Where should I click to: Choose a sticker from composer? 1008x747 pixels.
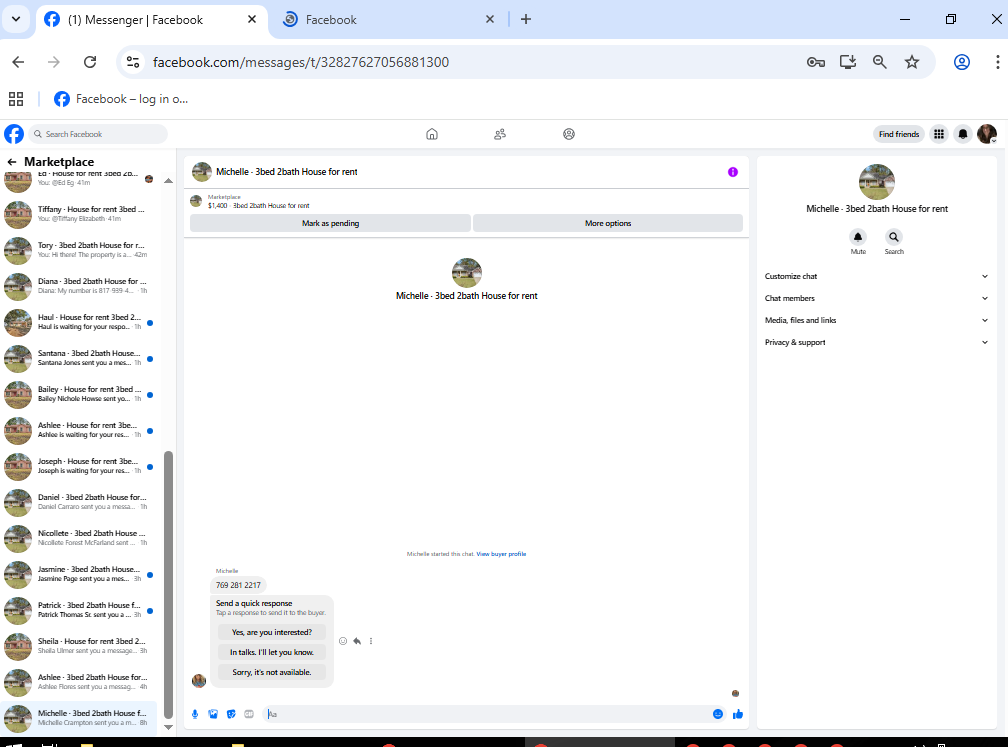tap(231, 714)
